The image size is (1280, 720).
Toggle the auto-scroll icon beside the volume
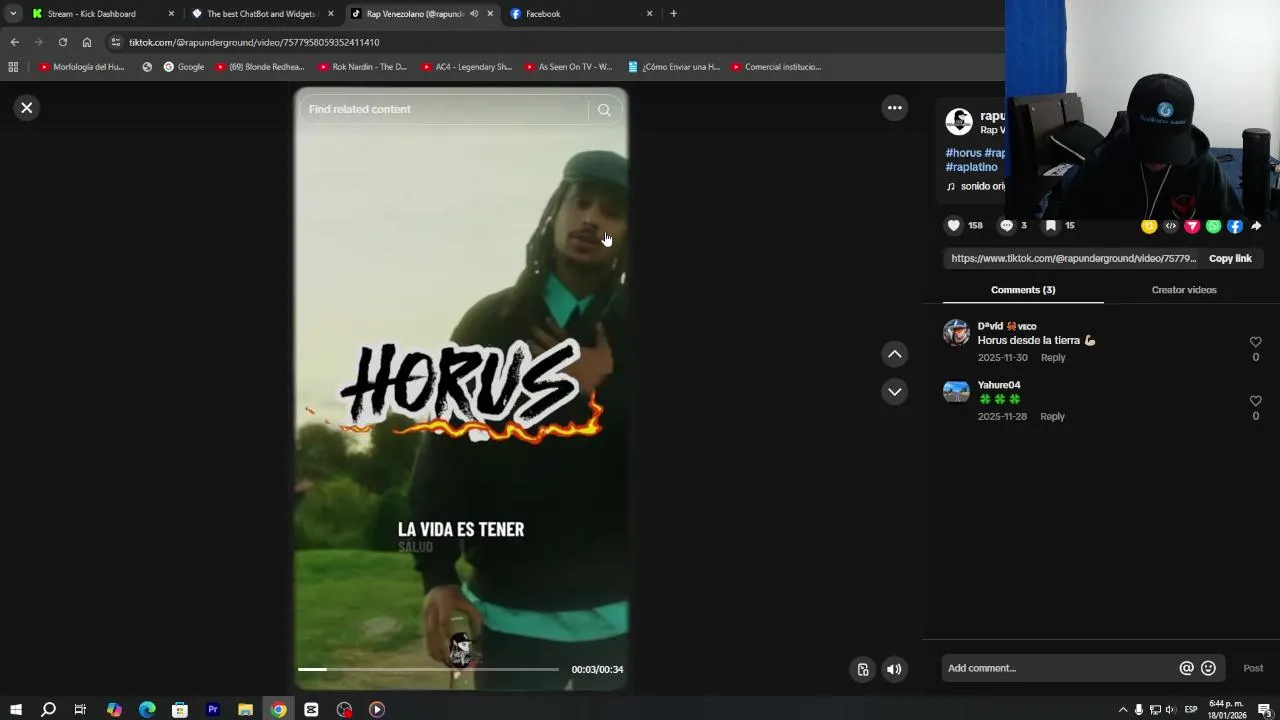[863, 670]
